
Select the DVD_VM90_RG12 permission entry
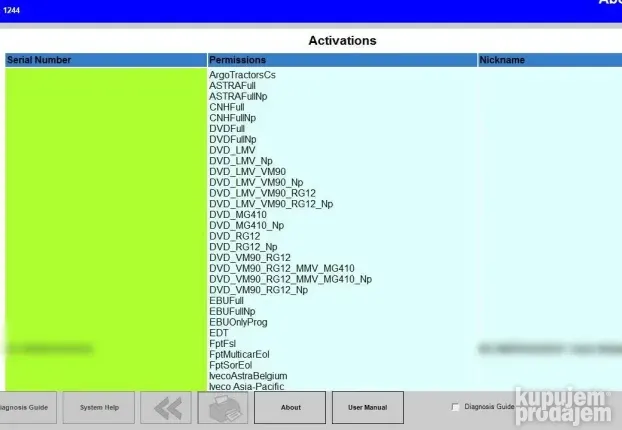click(x=250, y=257)
